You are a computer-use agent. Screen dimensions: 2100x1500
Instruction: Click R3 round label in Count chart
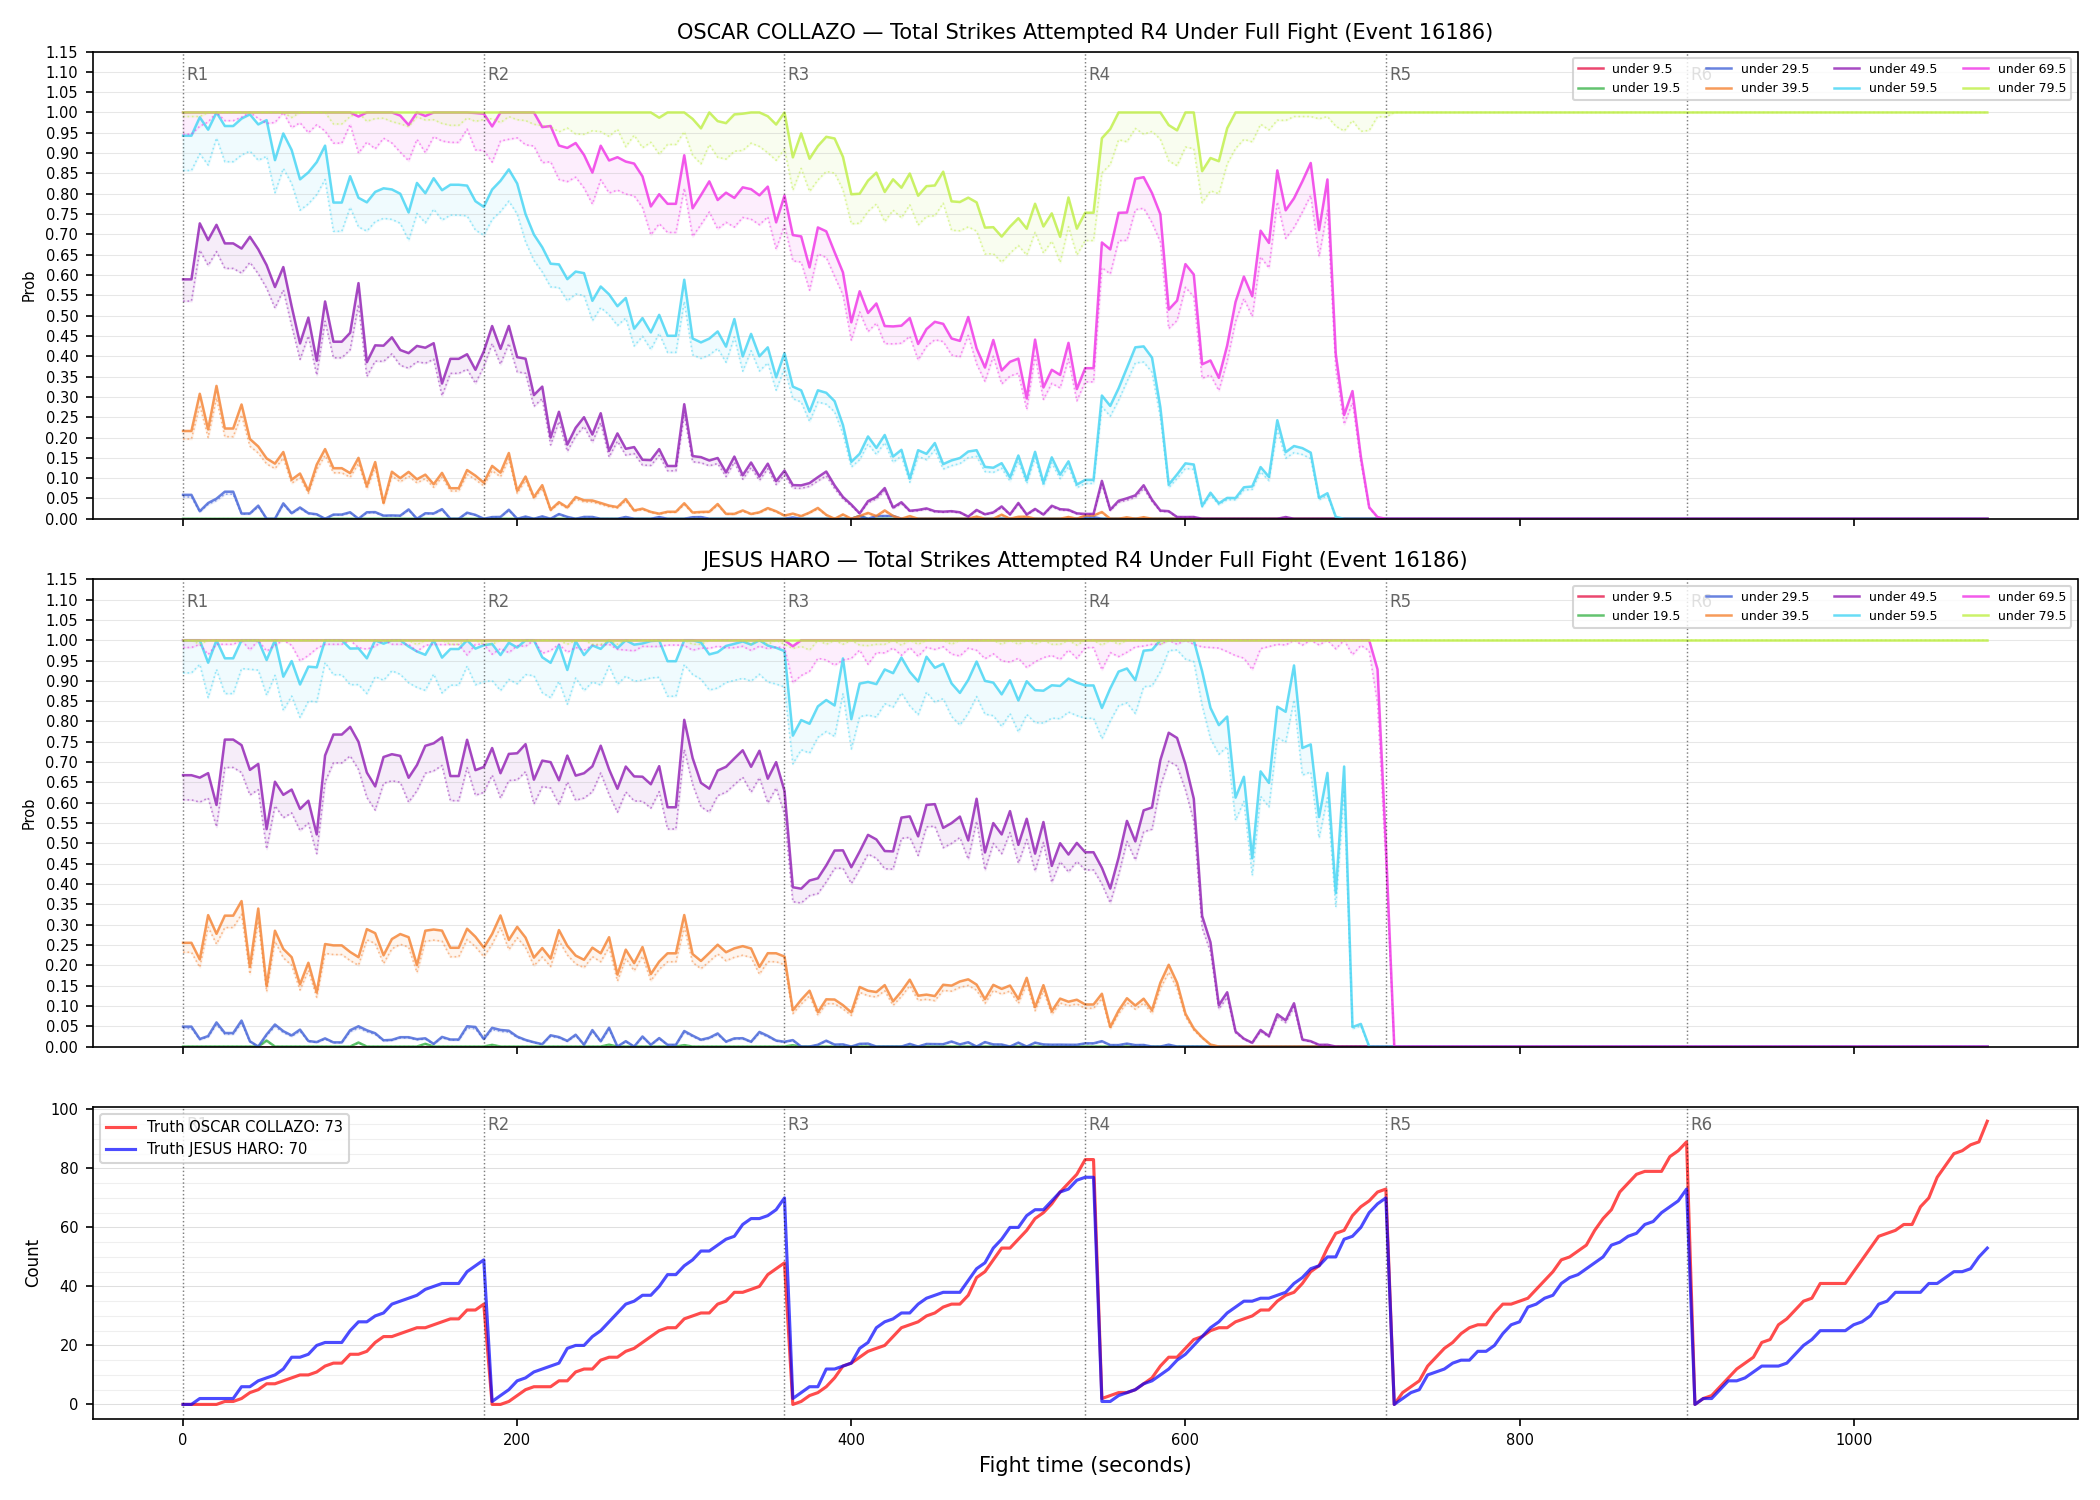tap(798, 1124)
